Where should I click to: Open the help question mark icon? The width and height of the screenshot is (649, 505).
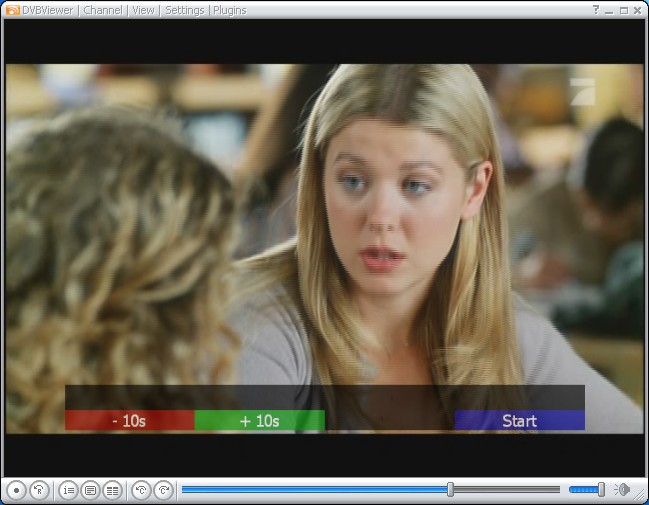tap(596, 10)
